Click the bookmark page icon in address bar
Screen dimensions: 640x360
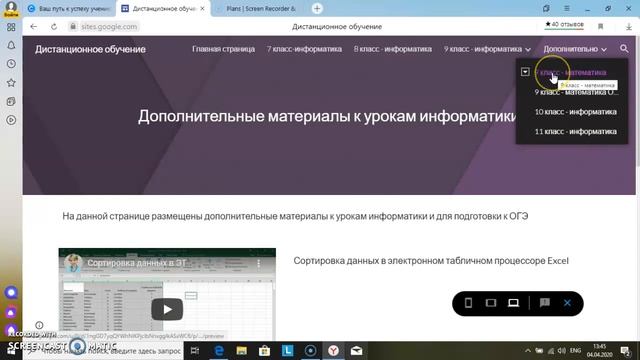pyautogui.click(x=600, y=27)
